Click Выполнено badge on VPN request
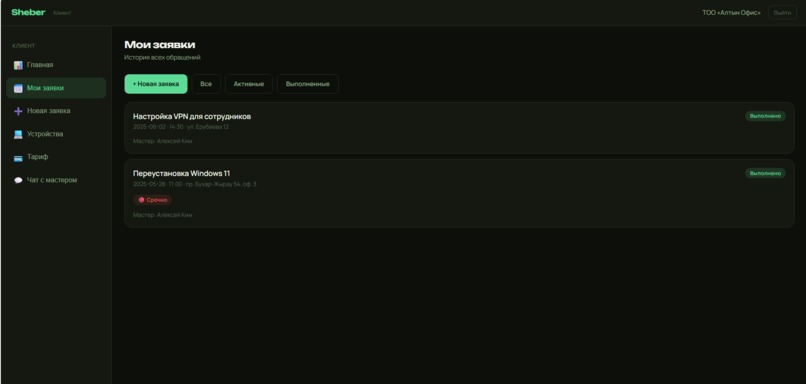 point(765,116)
